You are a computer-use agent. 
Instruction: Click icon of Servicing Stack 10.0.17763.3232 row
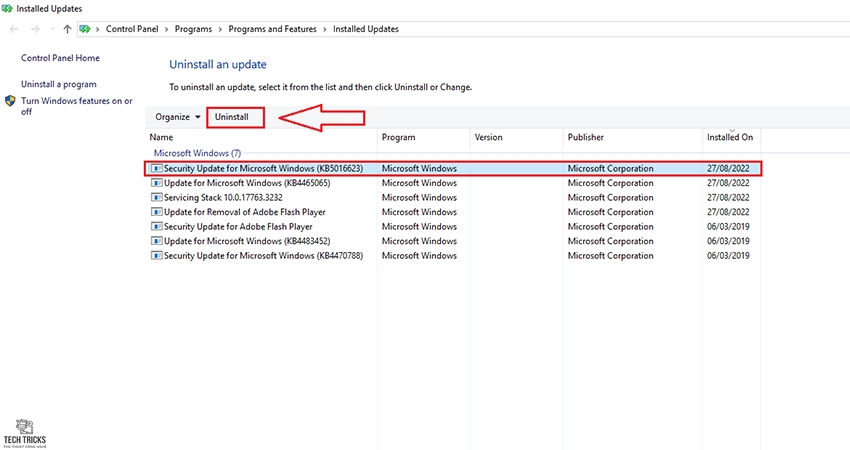pos(157,198)
